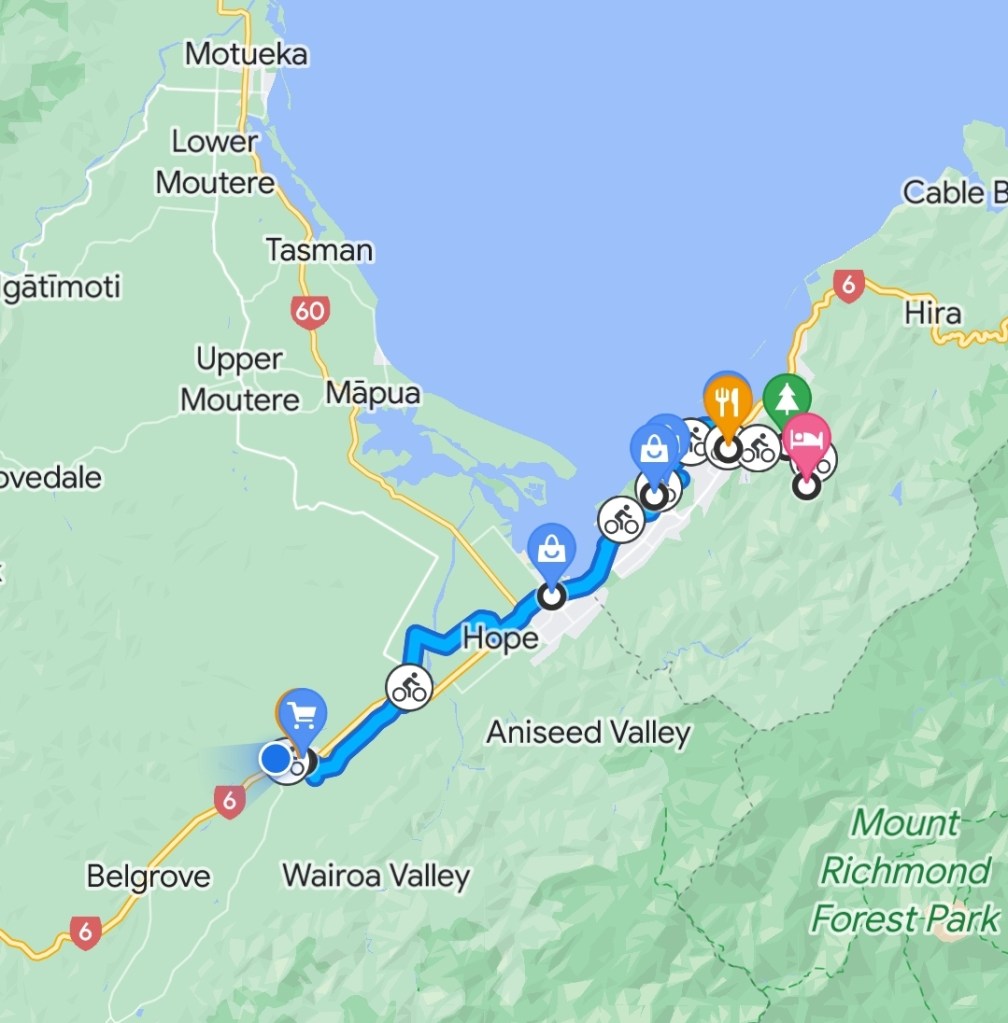Click the blue current location dot
Screen dimensions: 1008x1023
tap(275, 759)
